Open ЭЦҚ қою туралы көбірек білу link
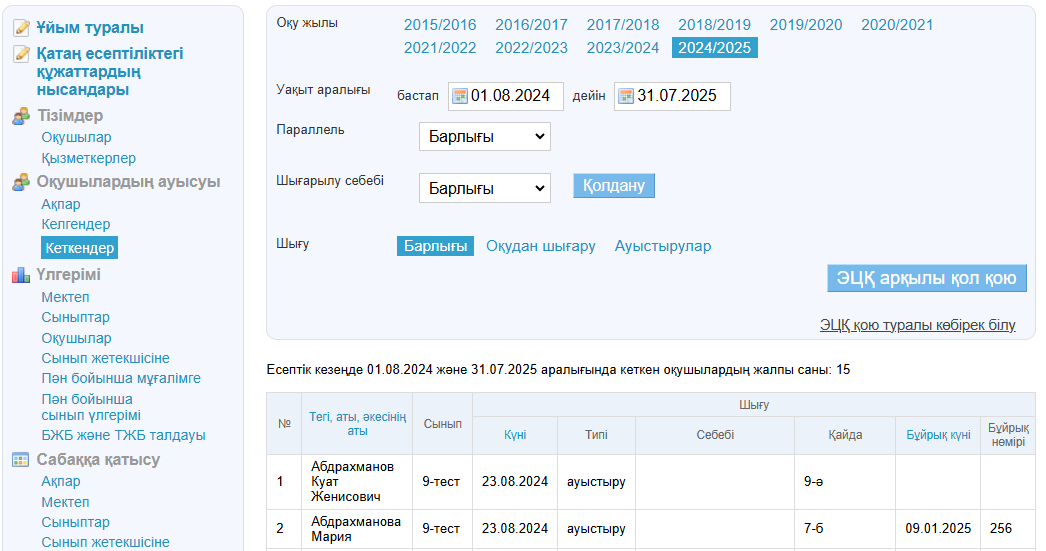The width and height of the screenshot is (1046, 551). pyautogui.click(x=917, y=325)
